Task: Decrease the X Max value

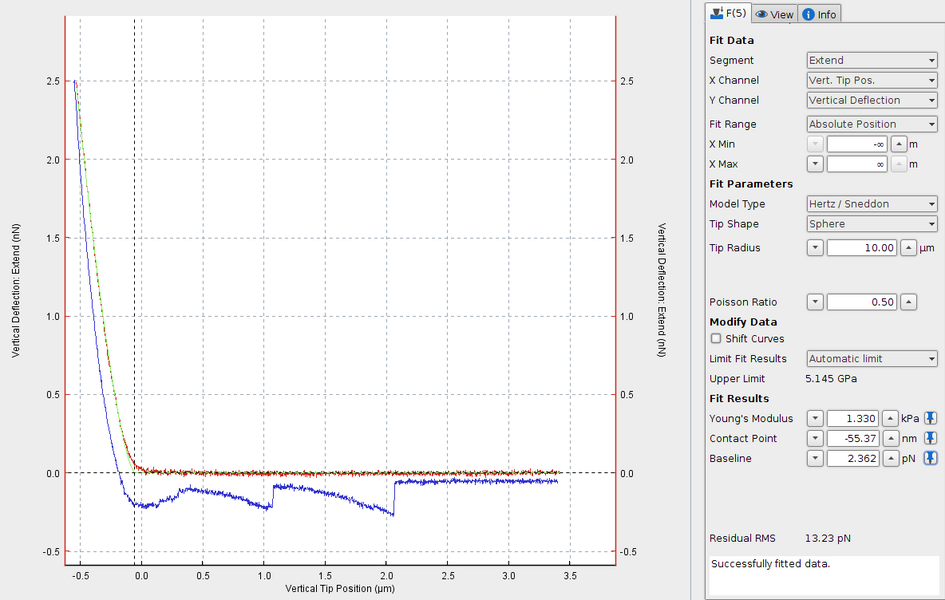Action: pyautogui.click(x=816, y=164)
